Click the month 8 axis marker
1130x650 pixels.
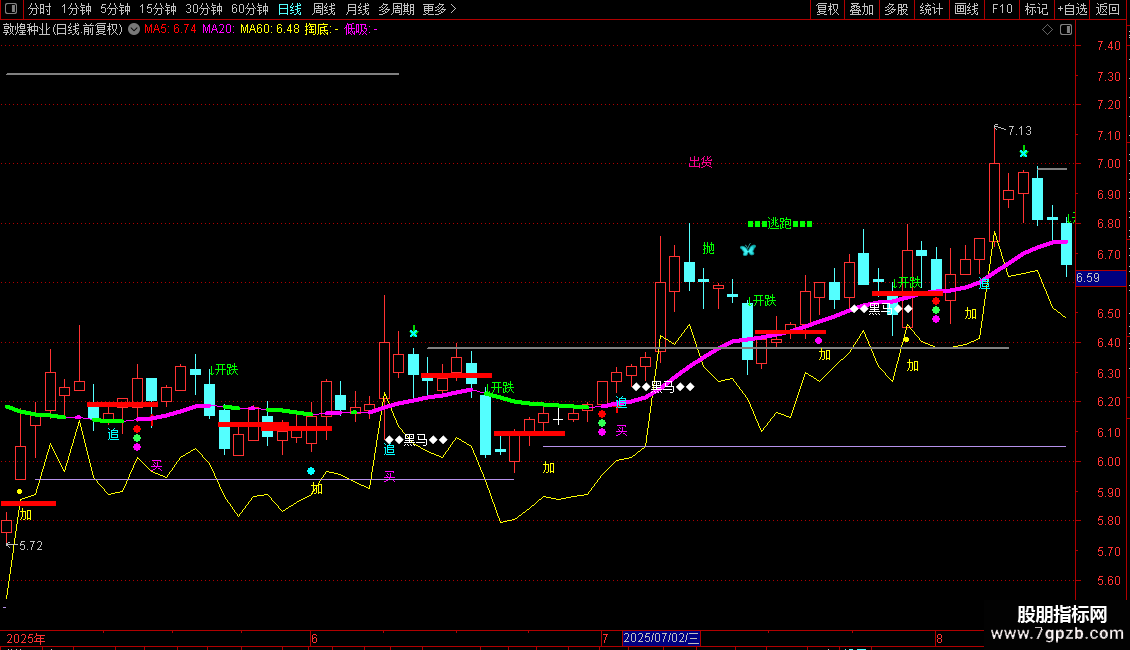coord(939,638)
